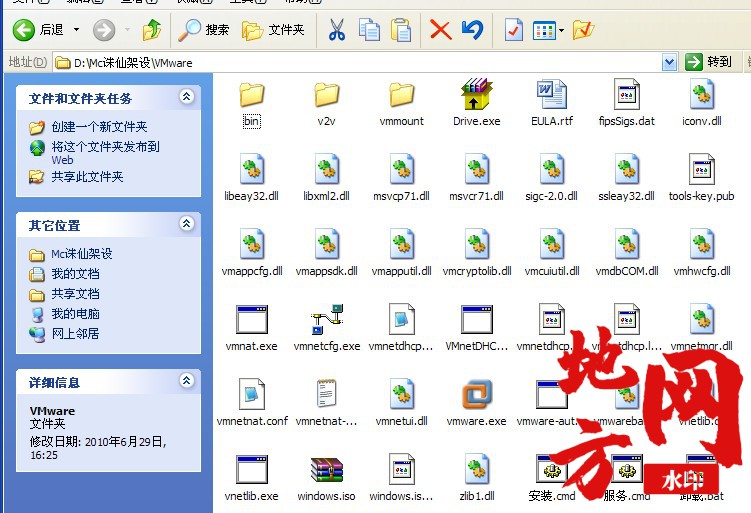751x513 pixels.
Task: Click the Properties checkmark icon
Action: point(513,30)
